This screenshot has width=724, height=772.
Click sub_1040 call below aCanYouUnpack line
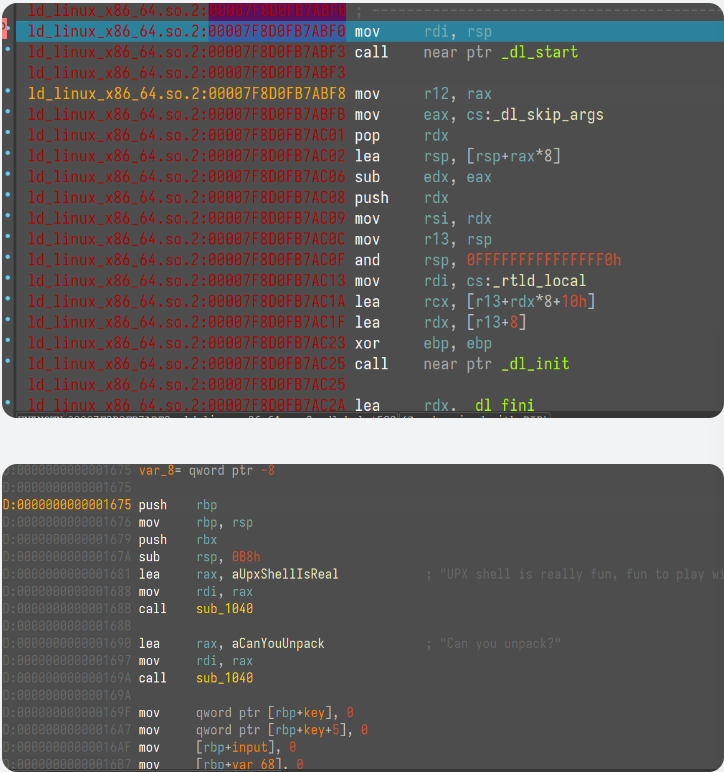click(x=224, y=678)
